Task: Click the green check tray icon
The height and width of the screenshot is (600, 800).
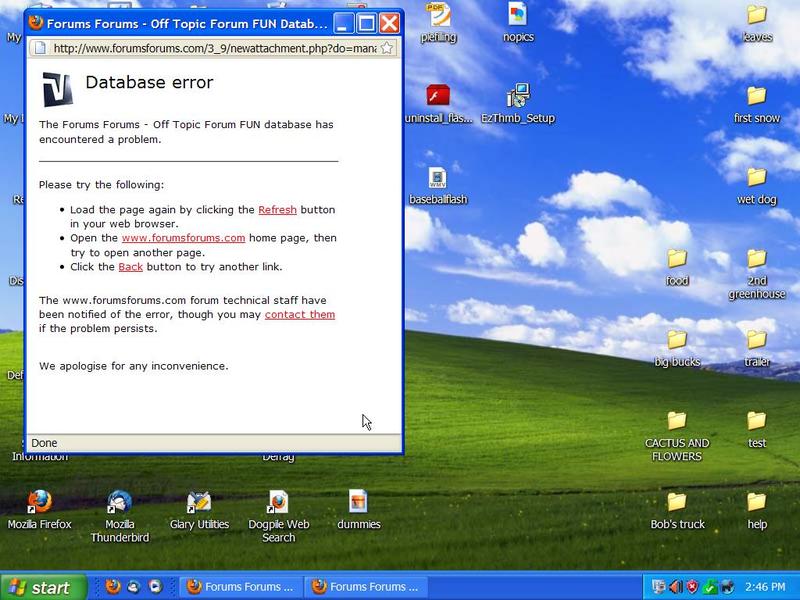Action: click(710, 587)
